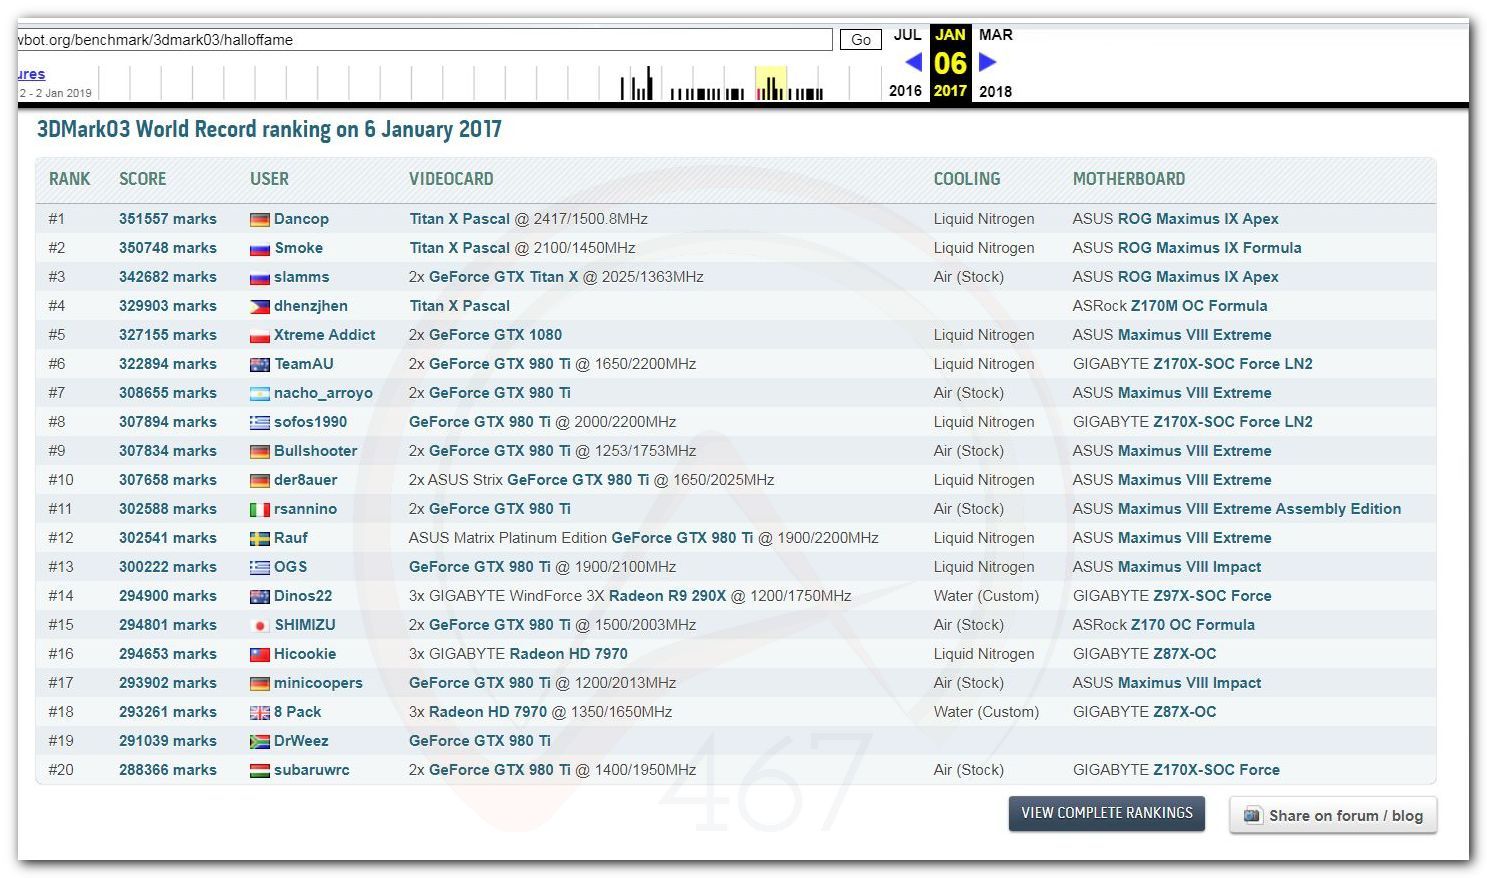Click the Wayback URL address field
Image resolution: width=1487 pixels, height=878 pixels.
(424, 40)
